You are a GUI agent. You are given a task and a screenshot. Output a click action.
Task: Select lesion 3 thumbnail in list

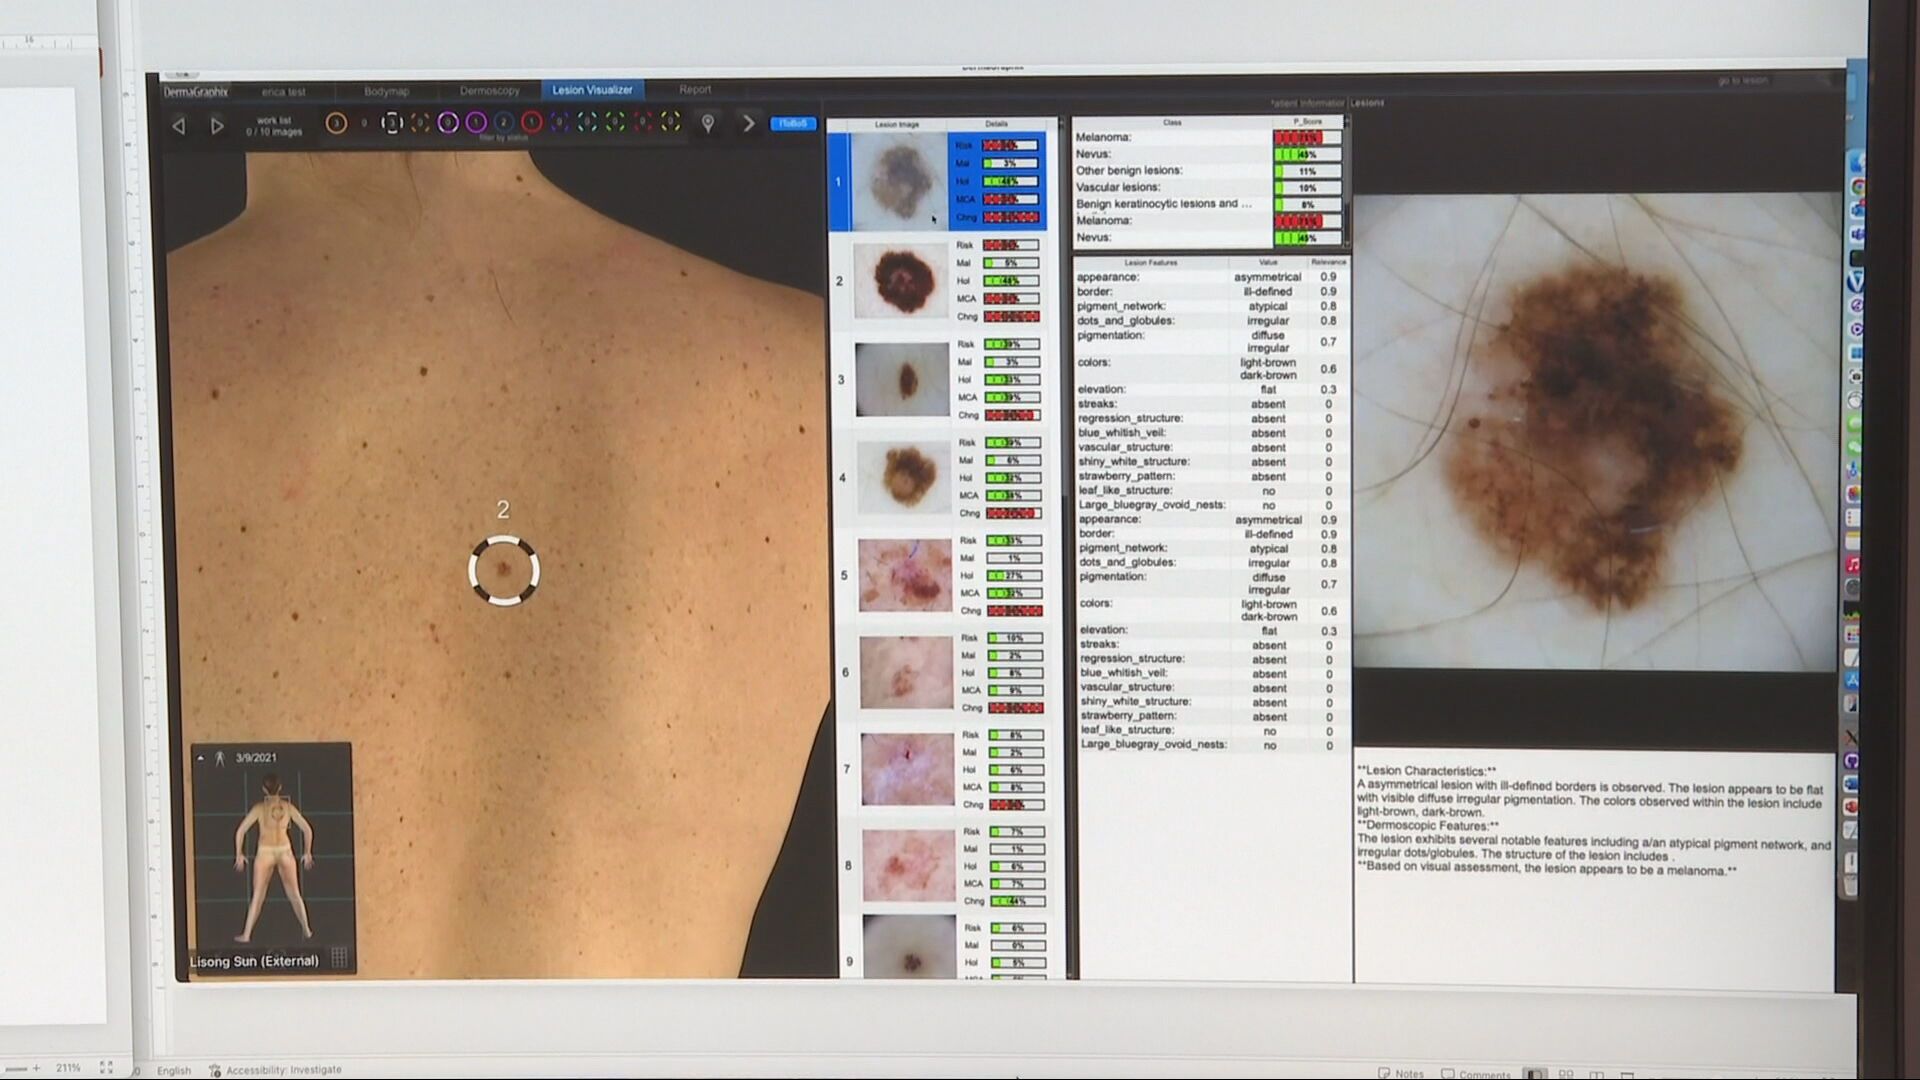point(902,380)
